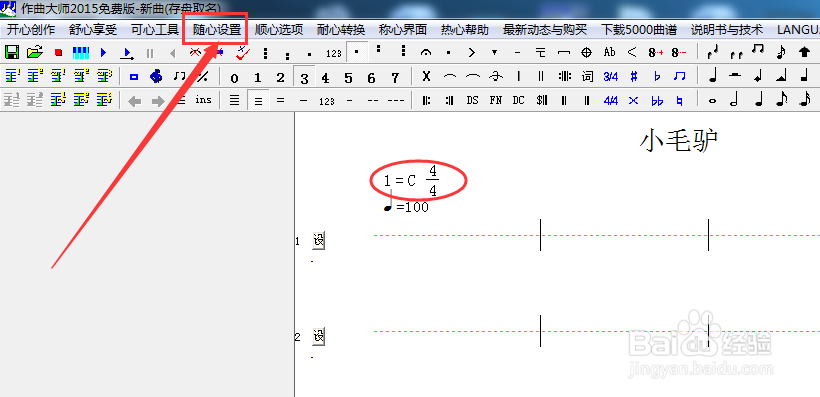820x397 pixels.
Task: Select numbered note 2
Action: tap(280, 77)
